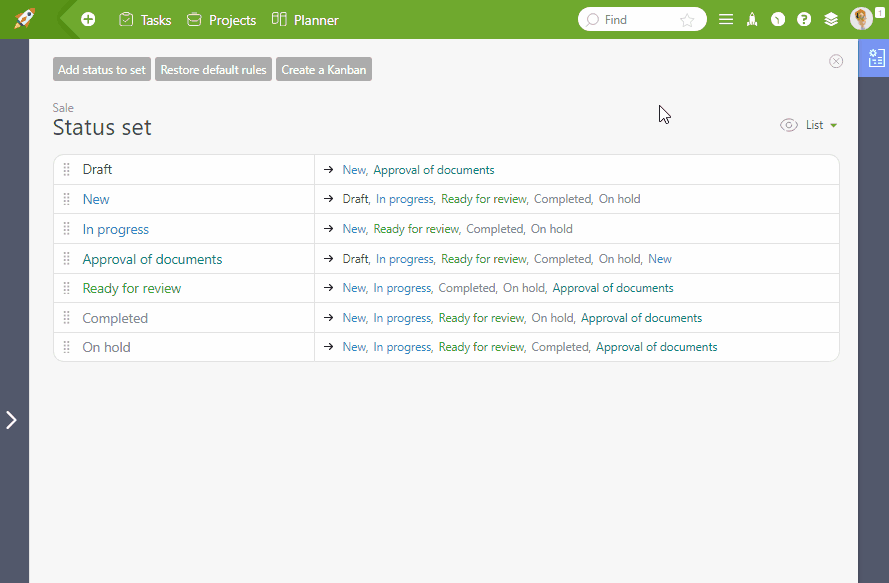Click Draft in the New row transitions
Image resolution: width=889 pixels, height=583 pixels.
pyautogui.click(x=355, y=198)
